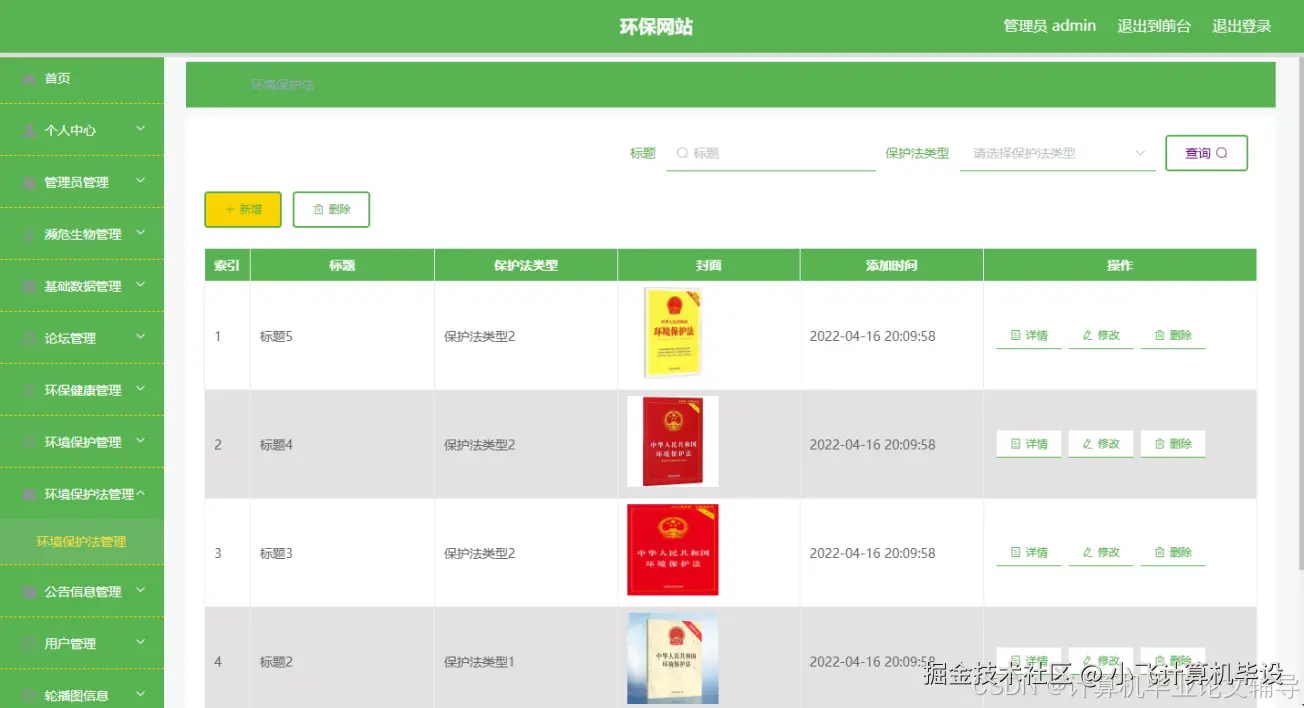Expand the 基础数据管理 sidebar menu
Screen dimensions: 1304x708
tap(82, 286)
